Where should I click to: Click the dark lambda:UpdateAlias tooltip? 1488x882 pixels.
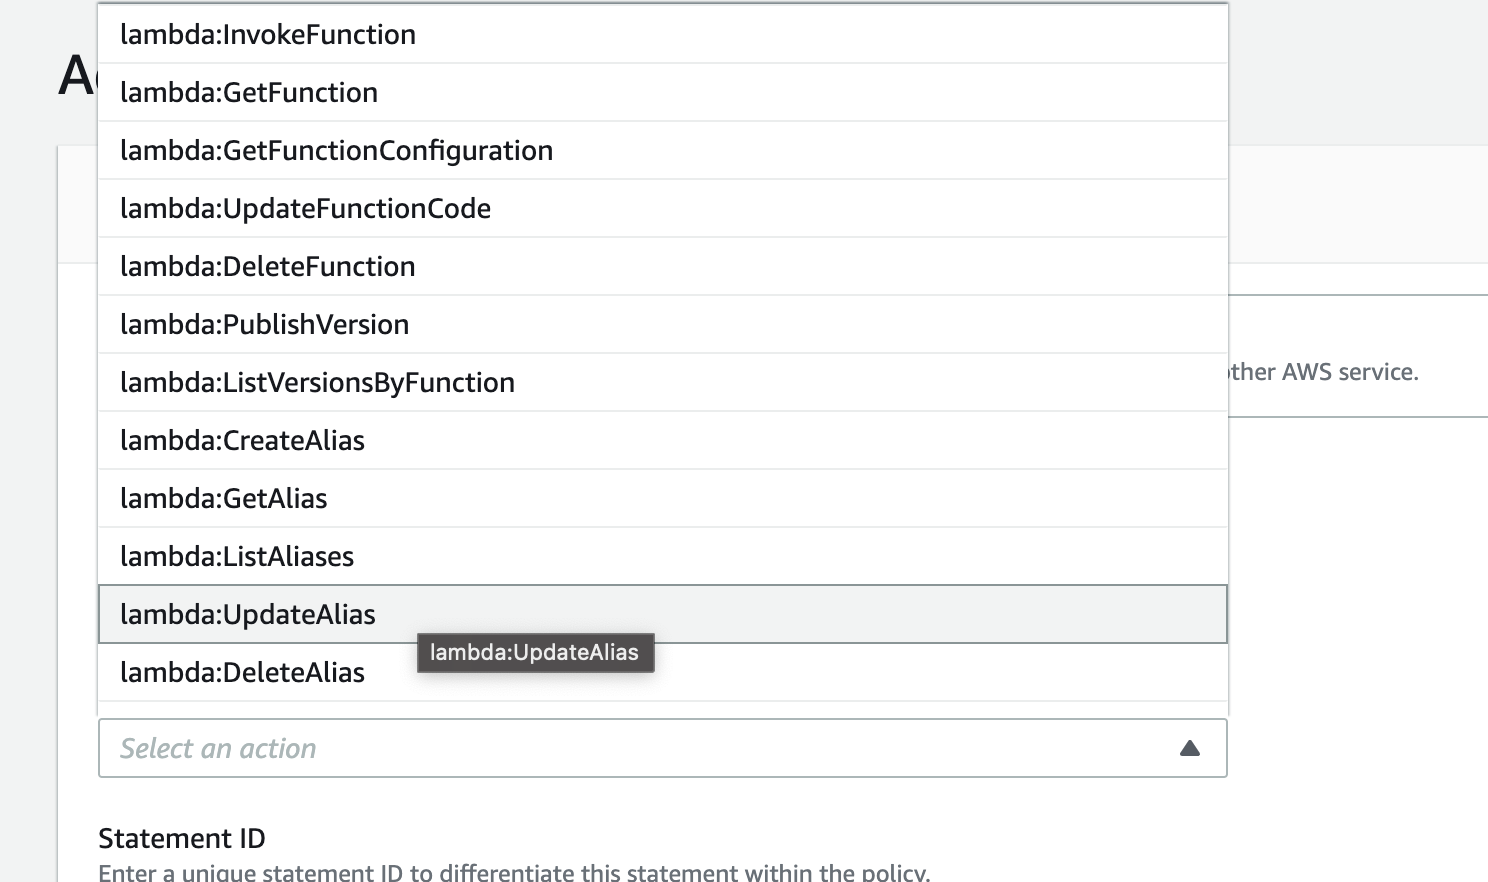pyautogui.click(x=535, y=653)
